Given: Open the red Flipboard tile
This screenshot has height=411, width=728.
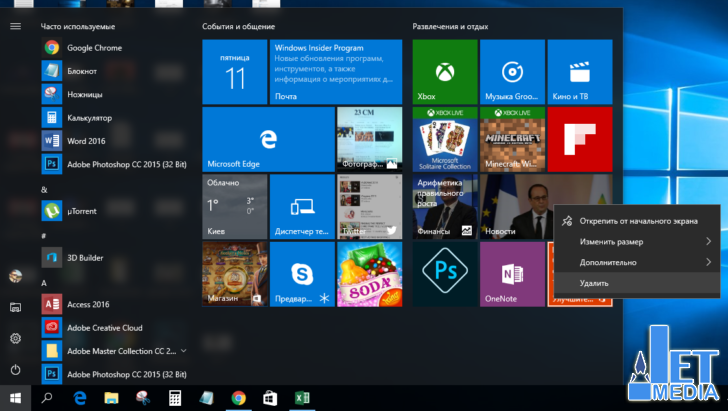Looking at the screenshot, I should (580, 139).
